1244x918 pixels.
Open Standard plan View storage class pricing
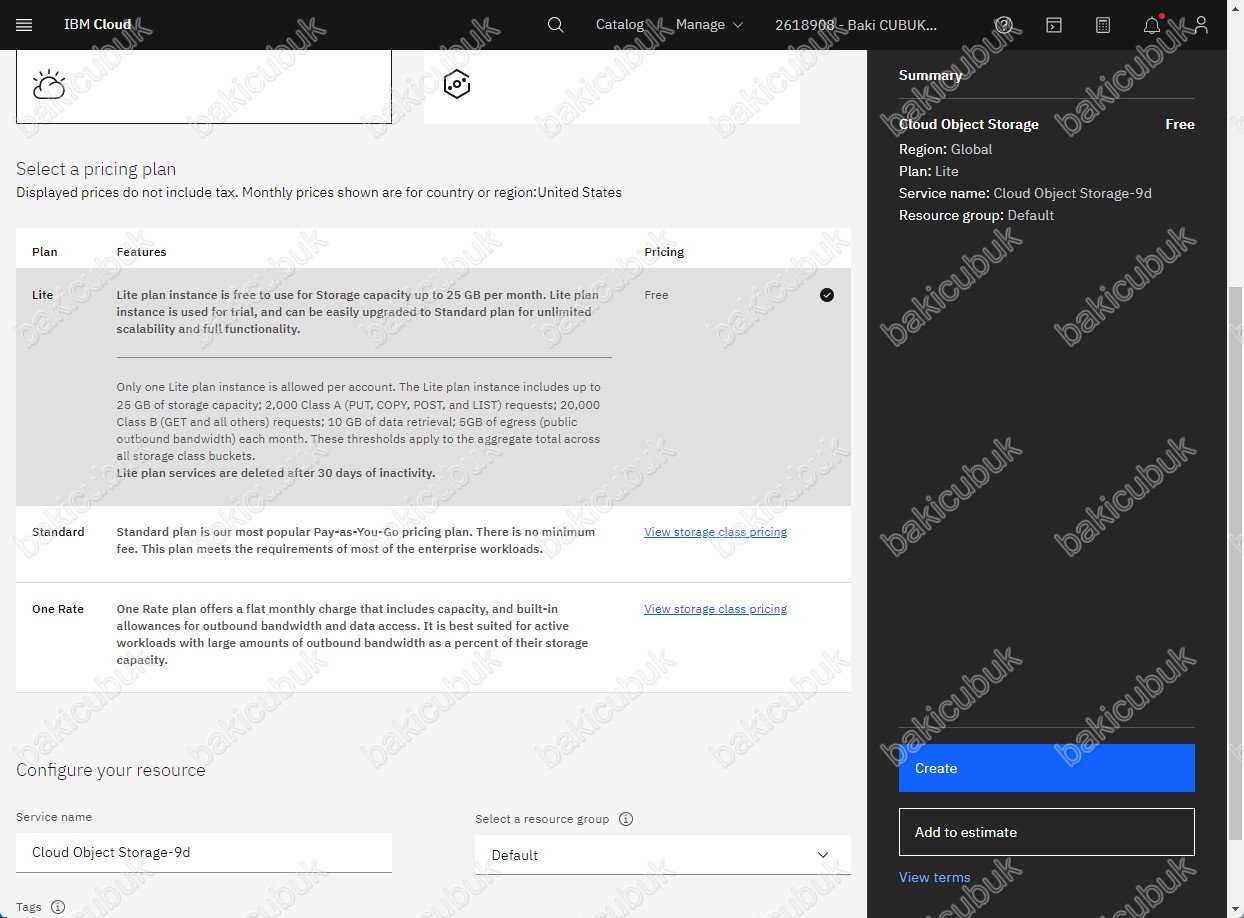click(x=716, y=532)
